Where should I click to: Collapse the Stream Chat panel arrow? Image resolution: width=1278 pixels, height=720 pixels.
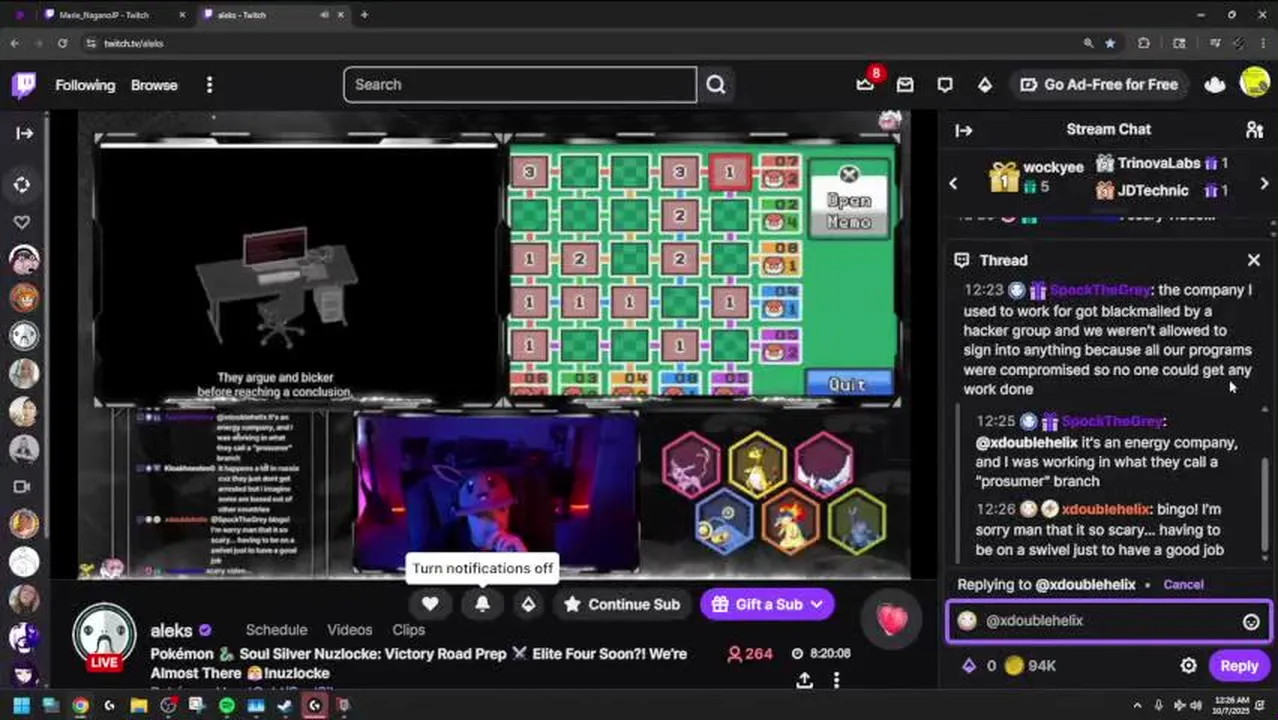point(964,130)
